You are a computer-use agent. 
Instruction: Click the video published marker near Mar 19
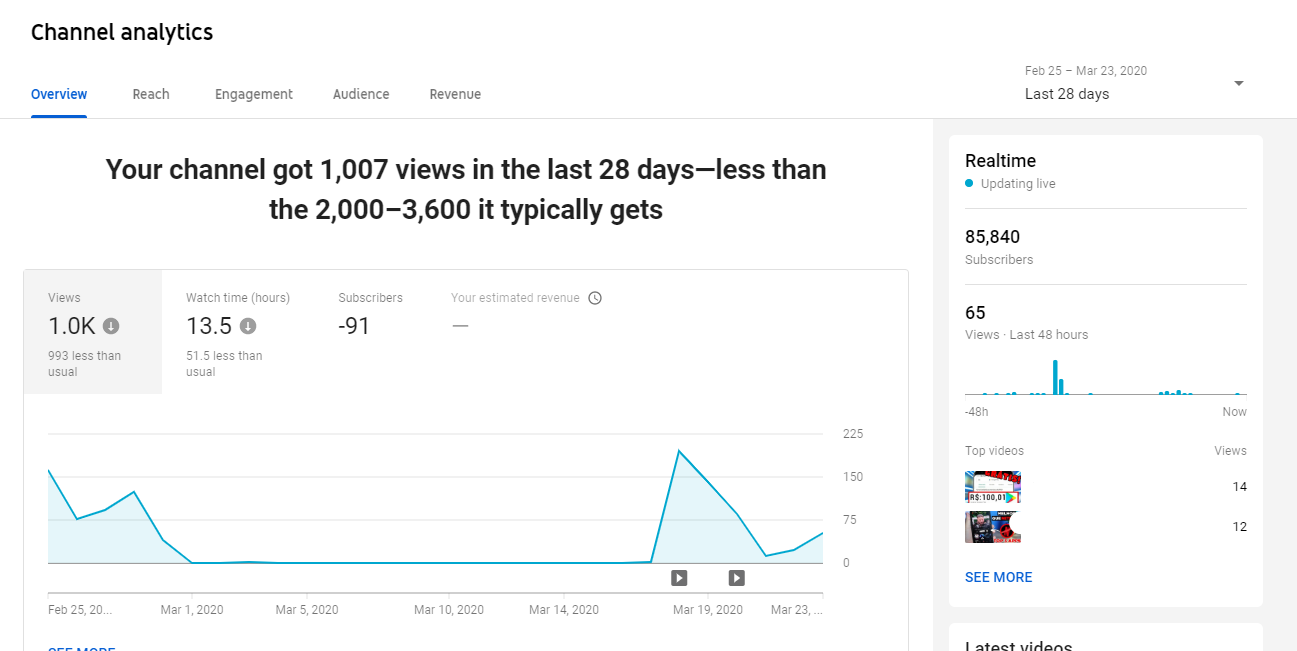click(679, 577)
